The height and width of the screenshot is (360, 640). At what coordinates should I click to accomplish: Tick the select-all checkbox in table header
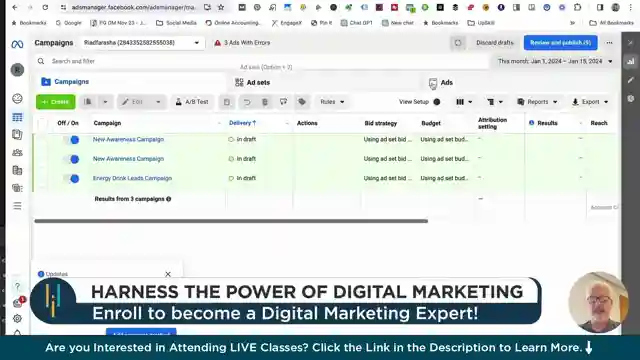click(42, 123)
